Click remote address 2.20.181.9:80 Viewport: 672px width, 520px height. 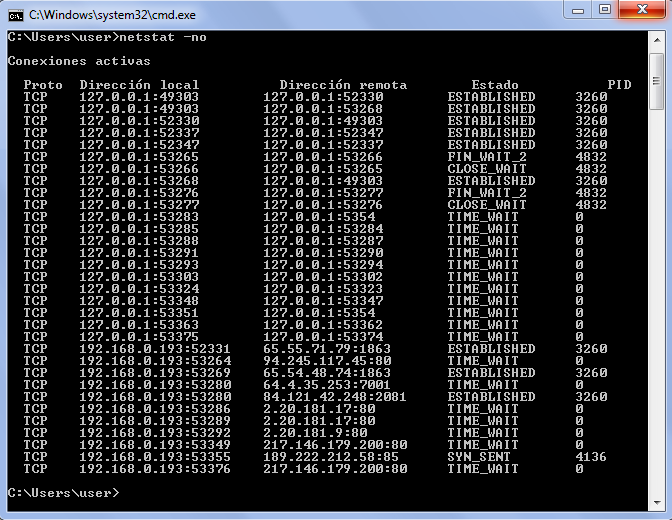(315, 433)
